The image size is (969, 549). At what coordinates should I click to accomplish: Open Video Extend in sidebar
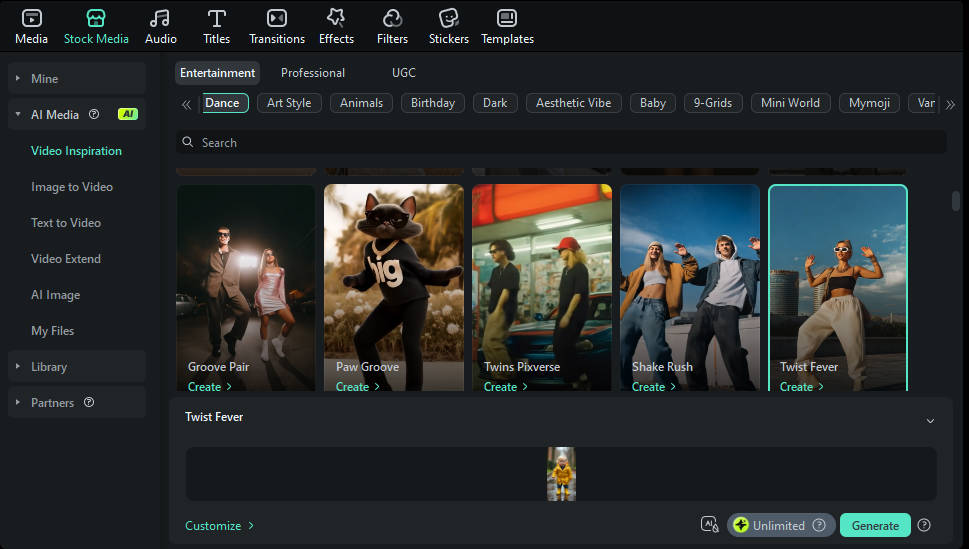(x=66, y=258)
